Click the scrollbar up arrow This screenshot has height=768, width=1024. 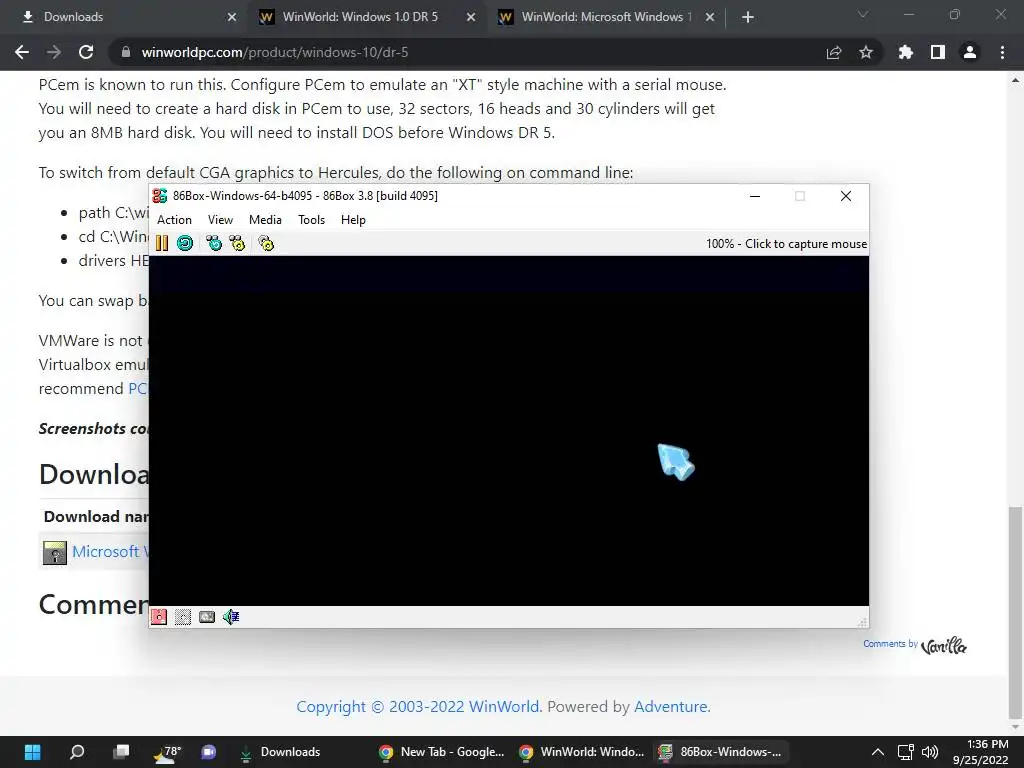click(1015, 81)
